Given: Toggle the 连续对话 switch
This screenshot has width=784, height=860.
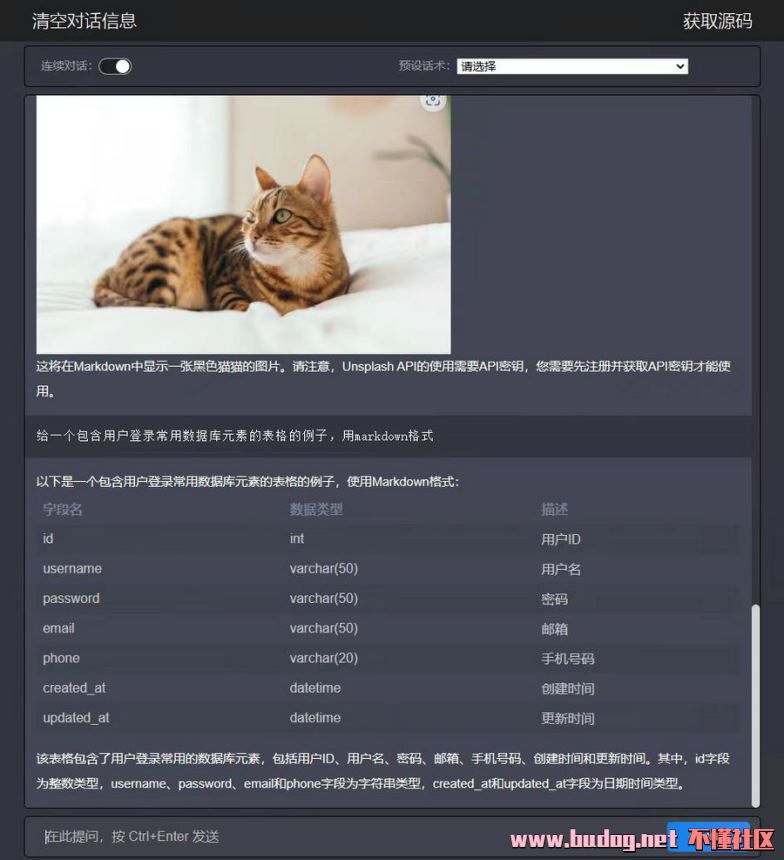Looking at the screenshot, I should (x=115, y=66).
